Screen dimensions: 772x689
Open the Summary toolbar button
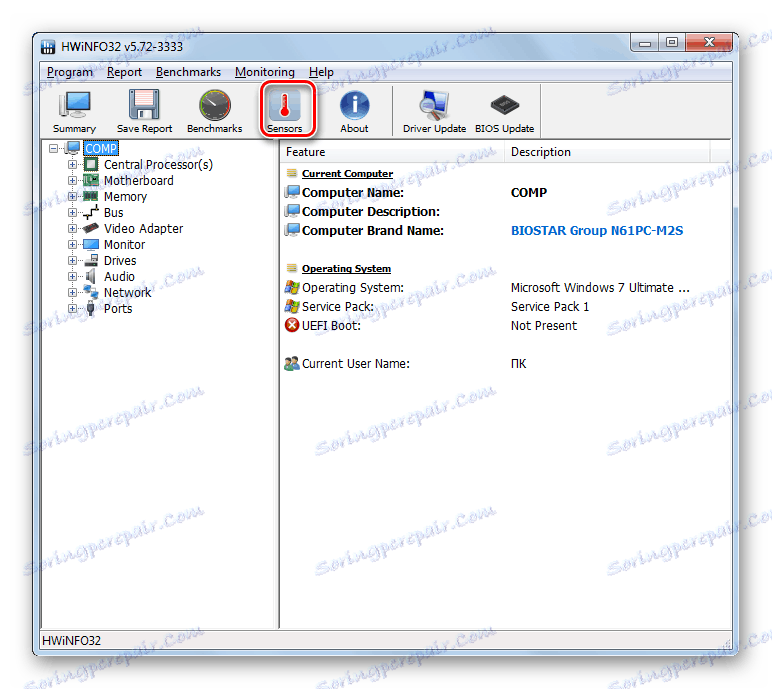pos(74,111)
